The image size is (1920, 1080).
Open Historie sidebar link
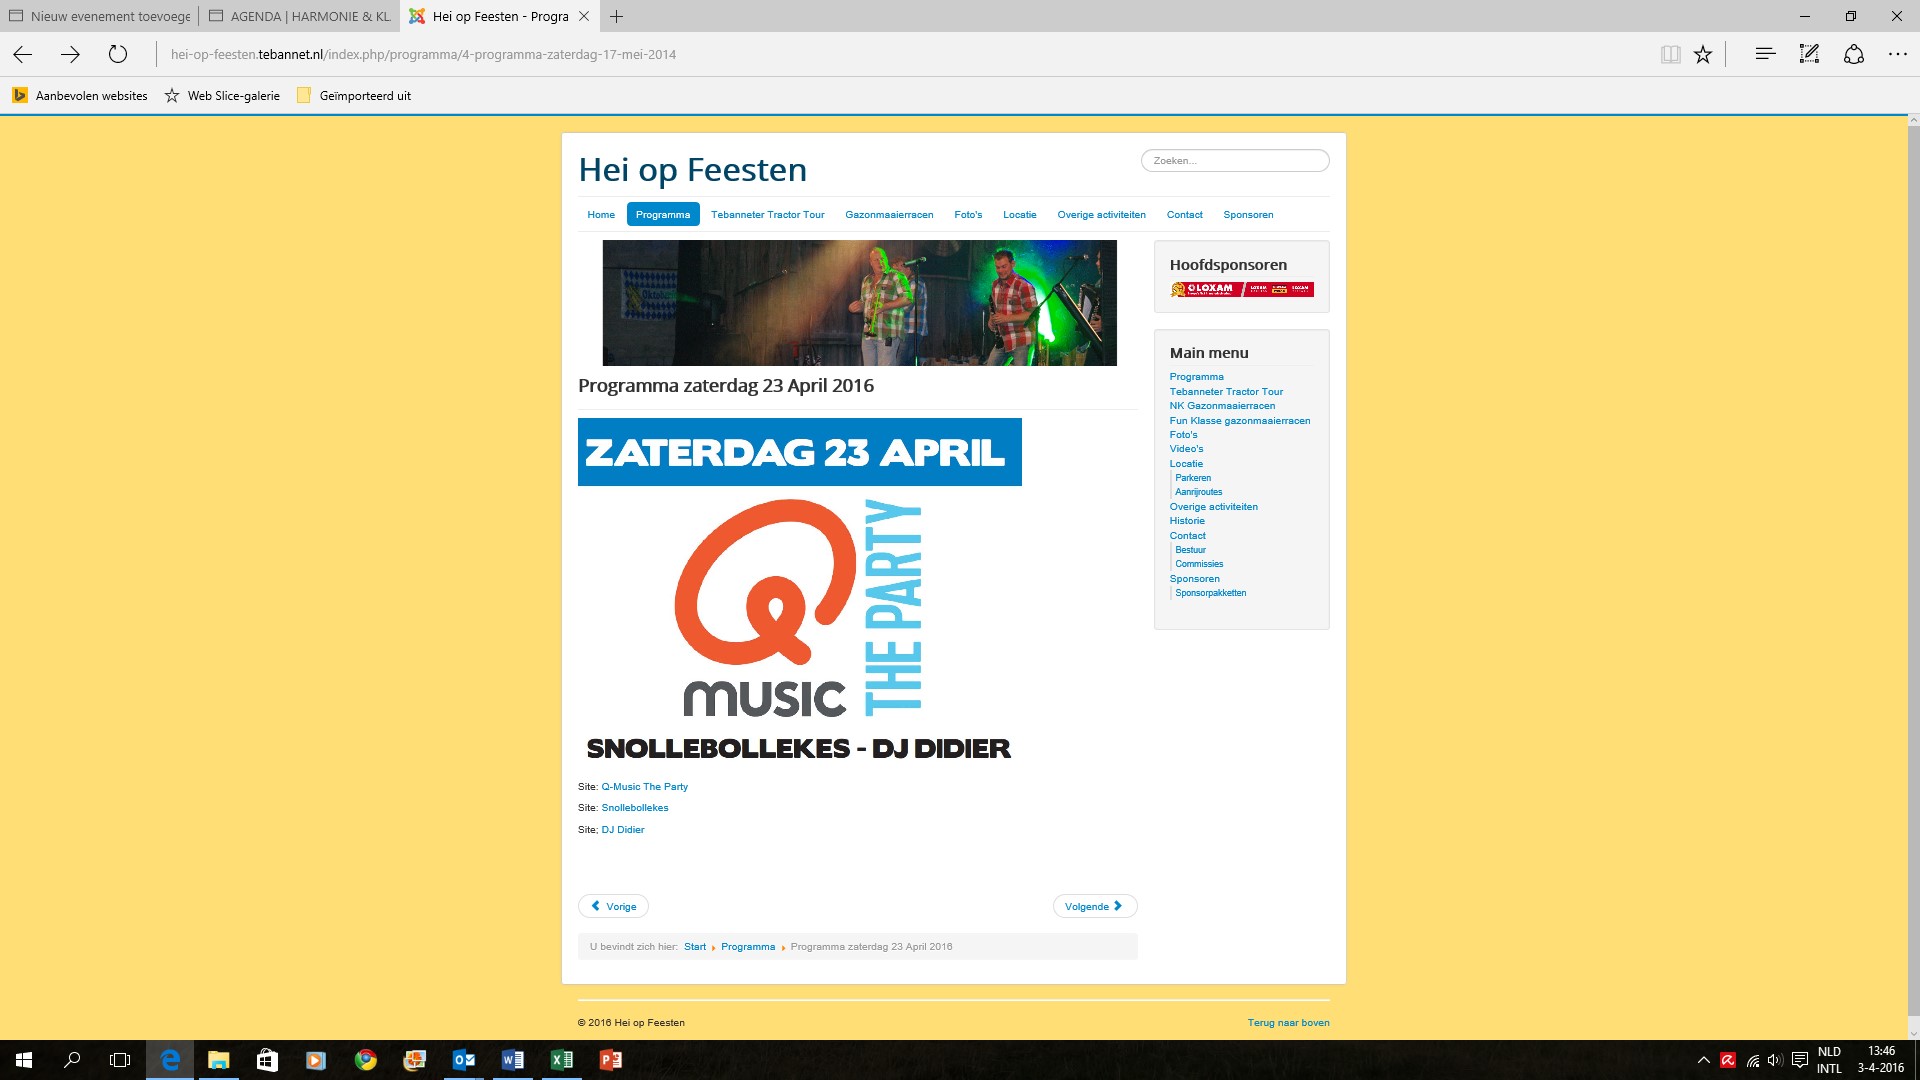(x=1187, y=521)
